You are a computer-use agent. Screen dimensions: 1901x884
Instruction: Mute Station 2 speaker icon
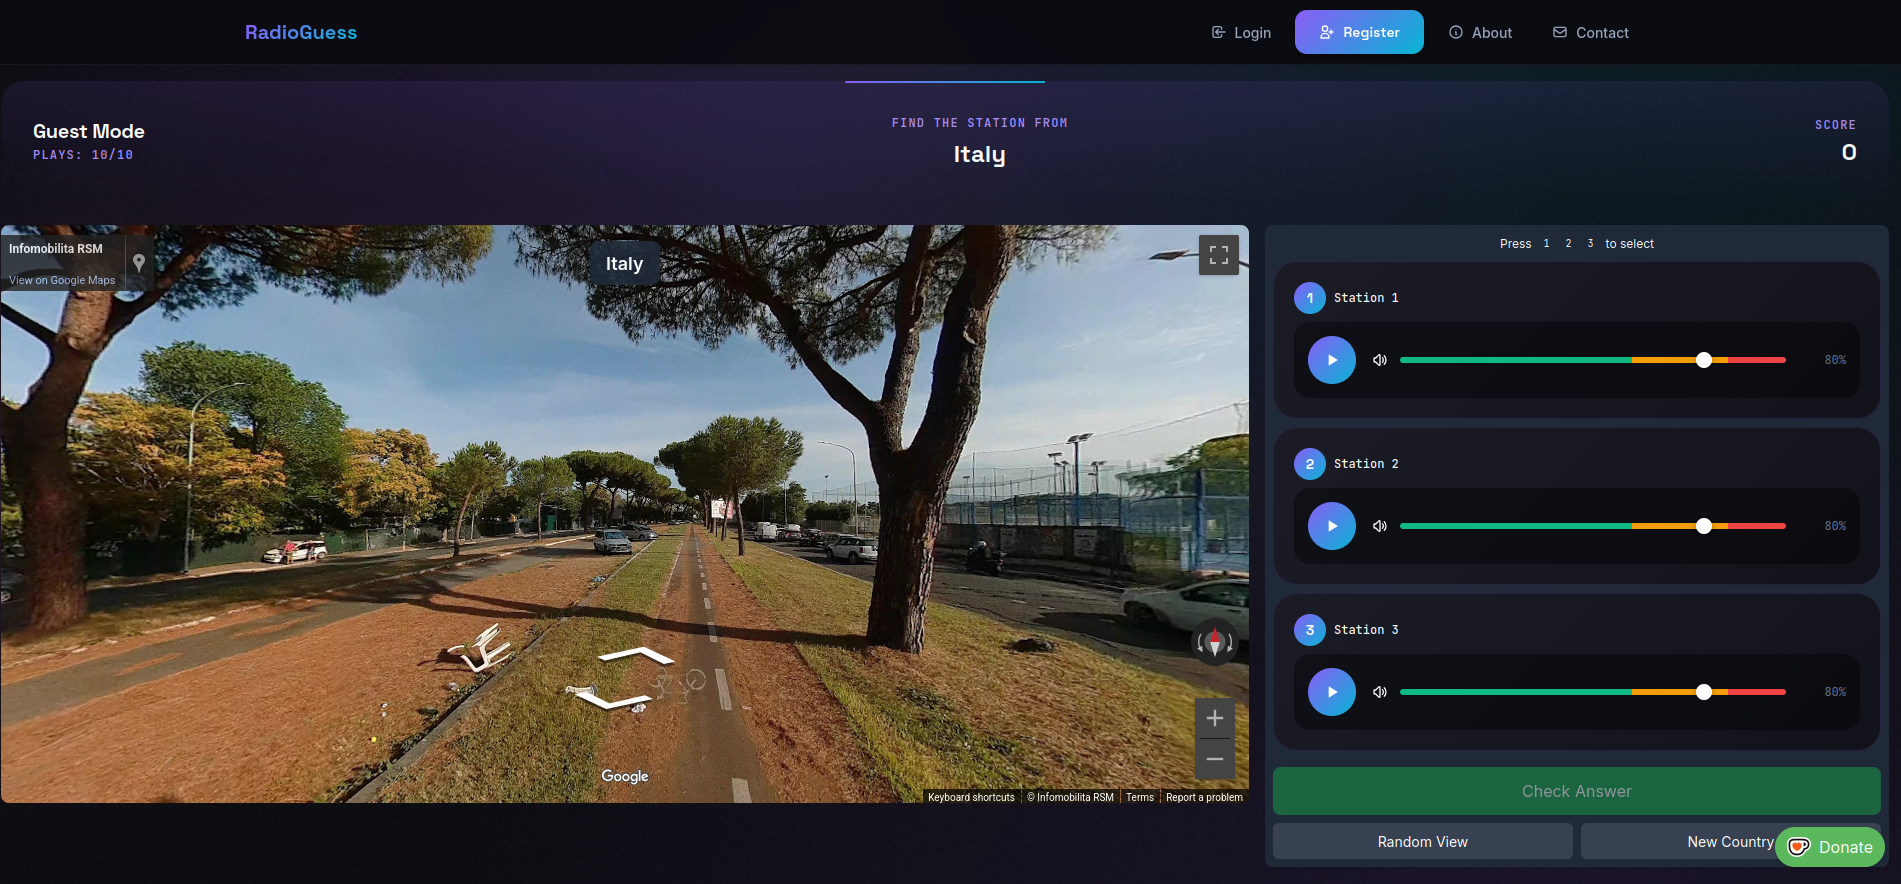(1380, 526)
